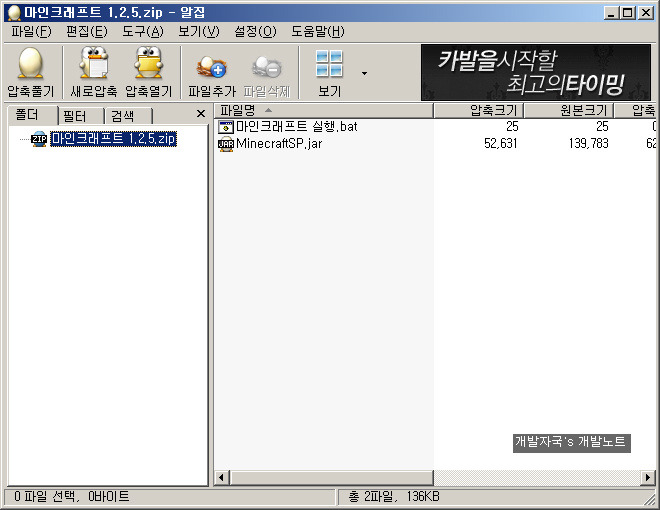The width and height of the screenshot is (660, 510).
Task: Open the dropdown arrow beside 보기
Action: 365,73
